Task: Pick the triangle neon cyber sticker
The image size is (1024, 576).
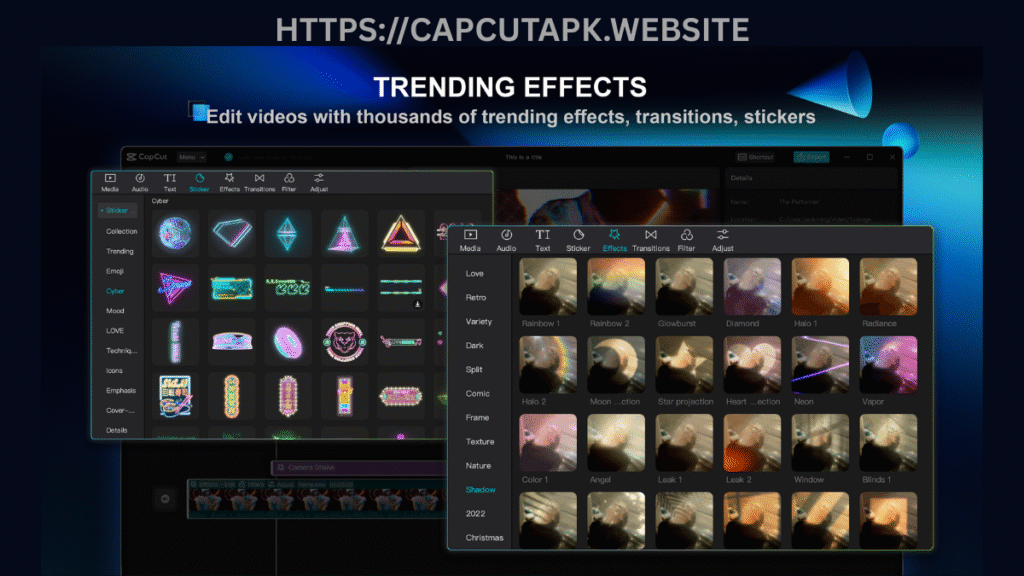Action: click(x=400, y=233)
